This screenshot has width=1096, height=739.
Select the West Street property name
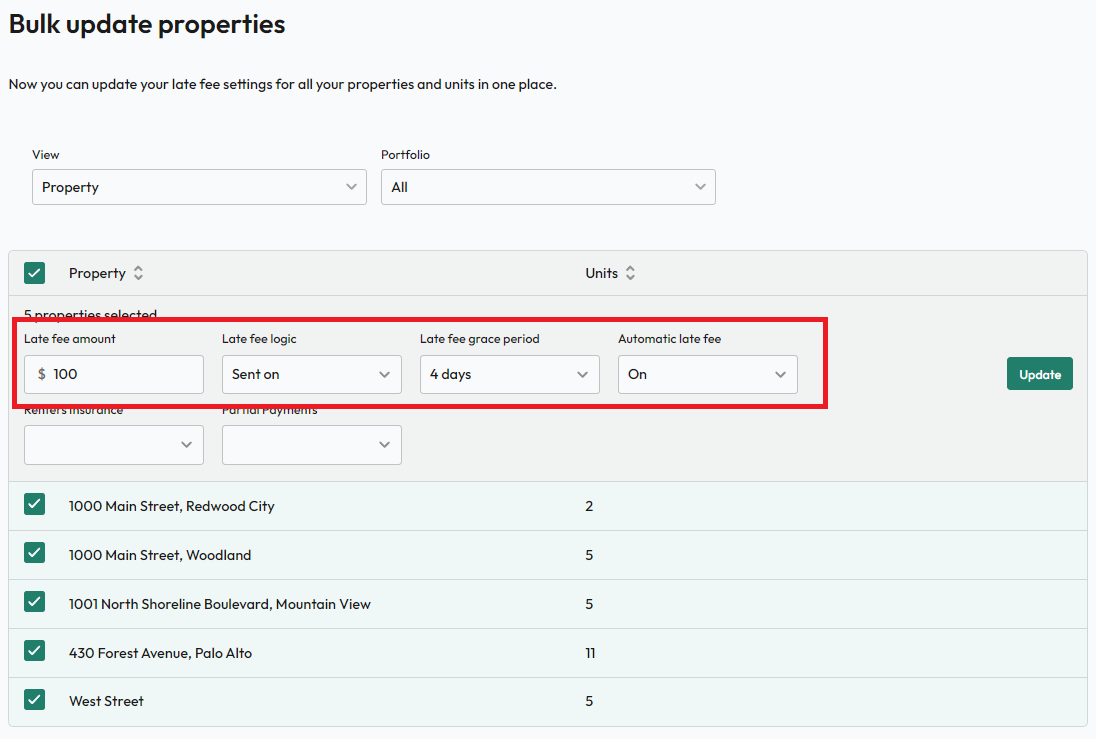click(x=106, y=701)
